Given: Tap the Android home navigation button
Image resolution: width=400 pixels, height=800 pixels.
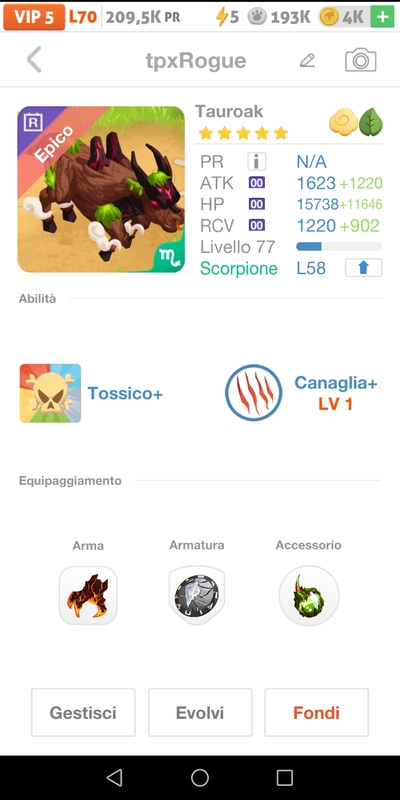Looking at the screenshot, I should coord(200,778).
